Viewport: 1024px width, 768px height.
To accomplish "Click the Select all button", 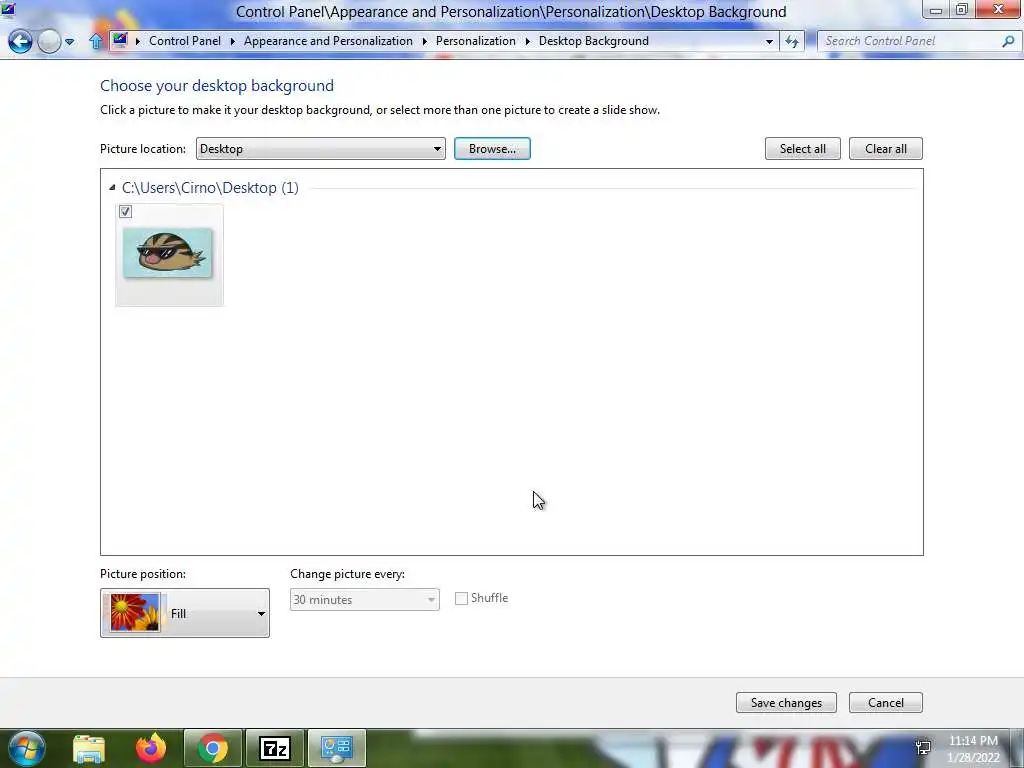I will (803, 149).
